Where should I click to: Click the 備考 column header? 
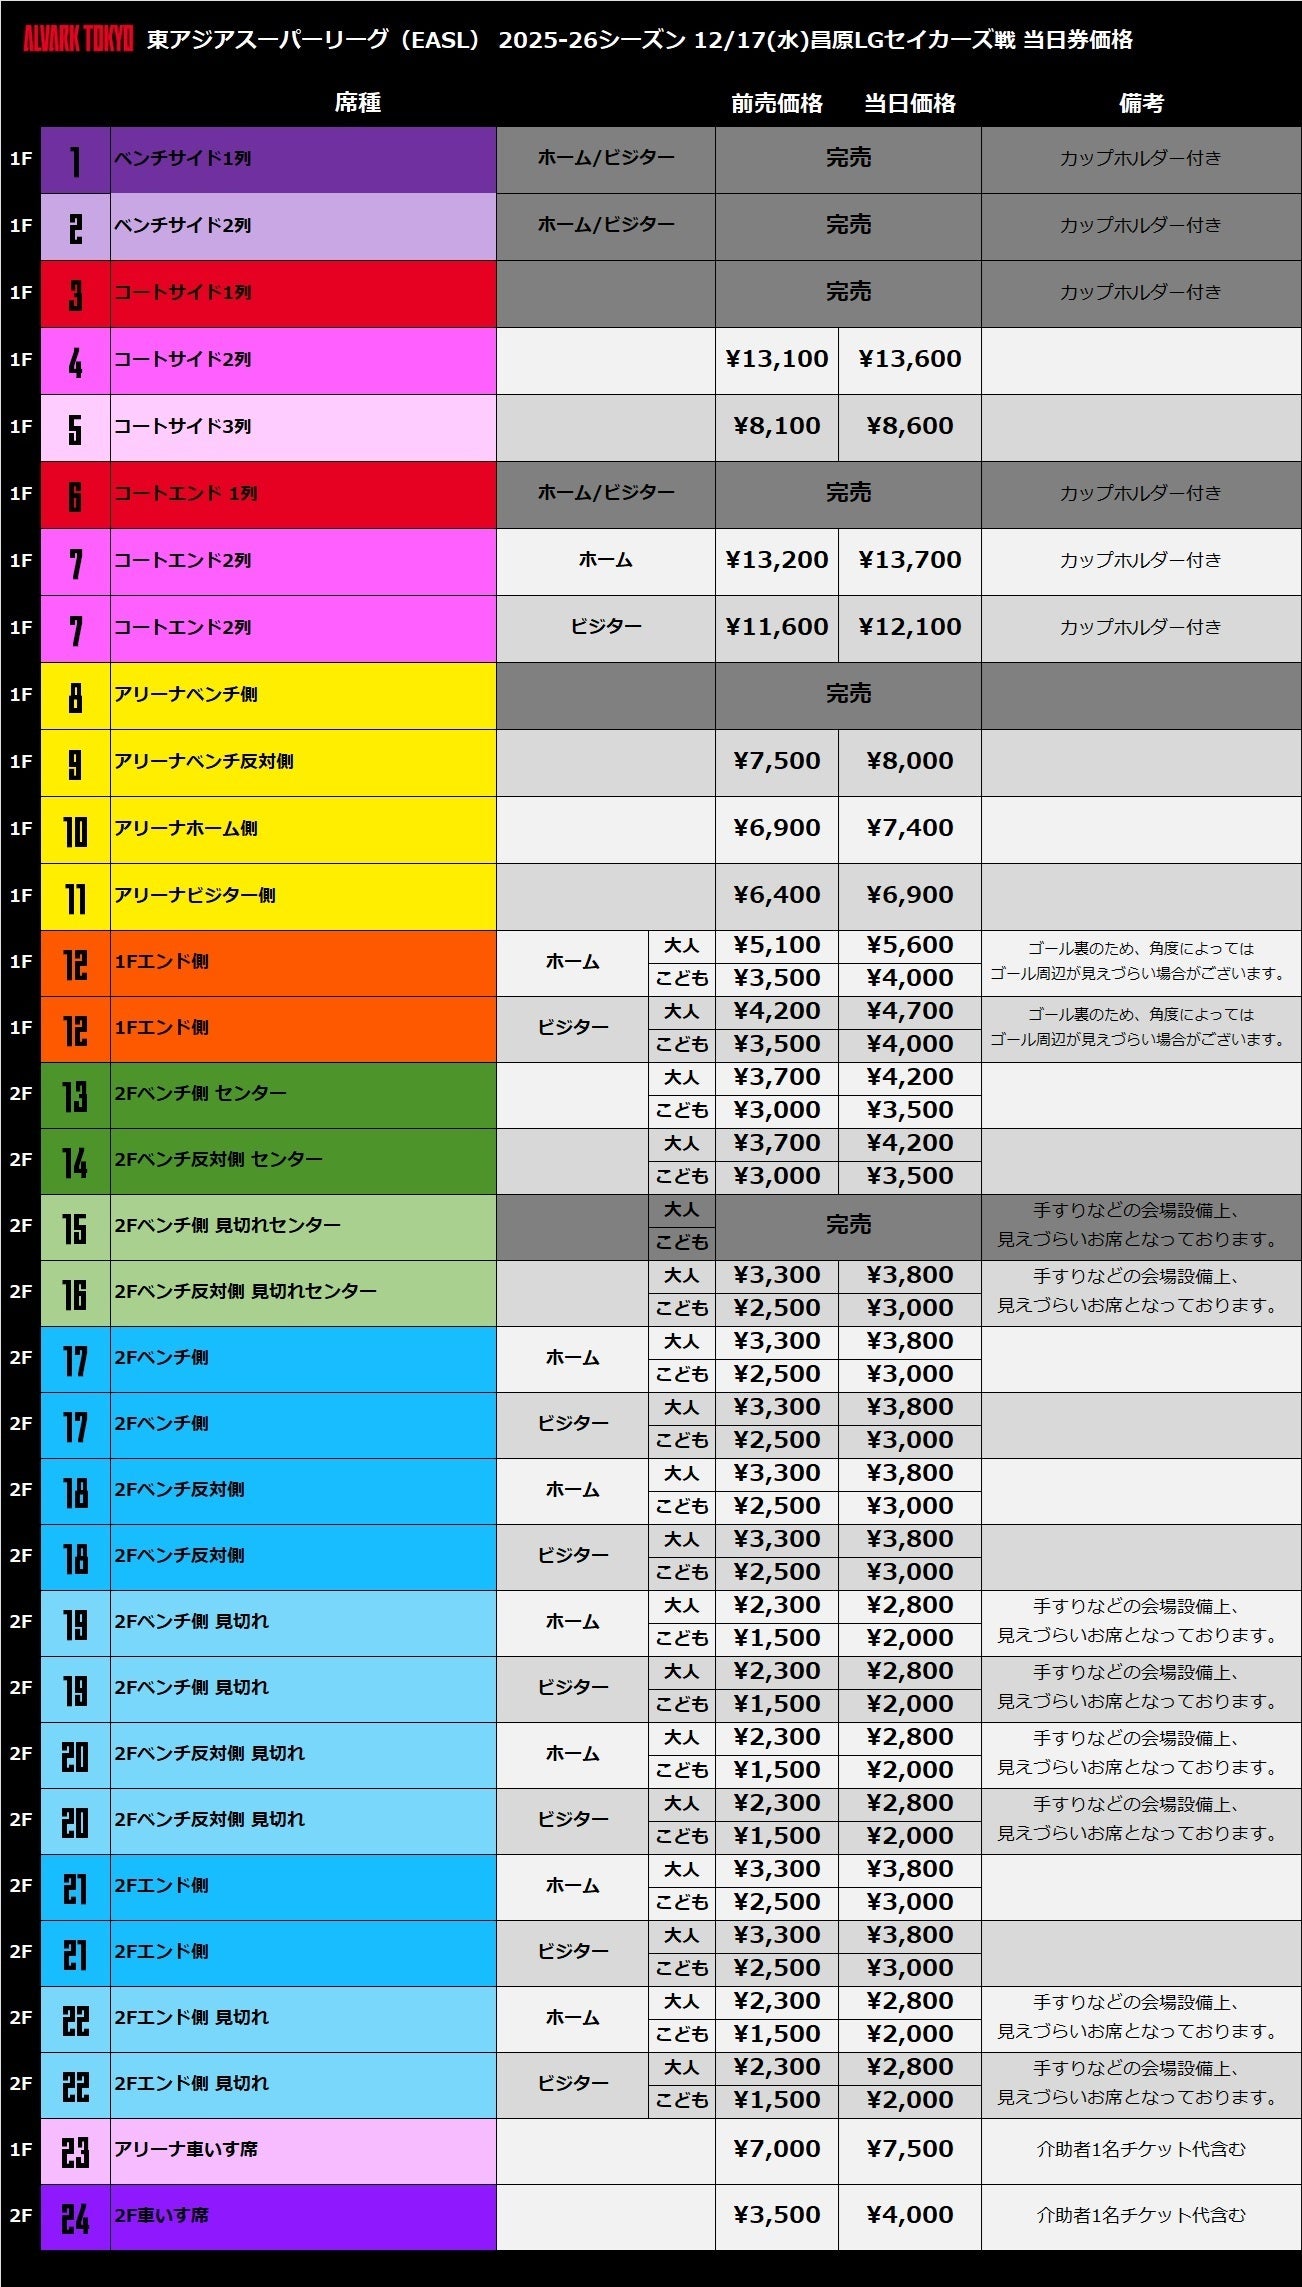pos(1140,103)
